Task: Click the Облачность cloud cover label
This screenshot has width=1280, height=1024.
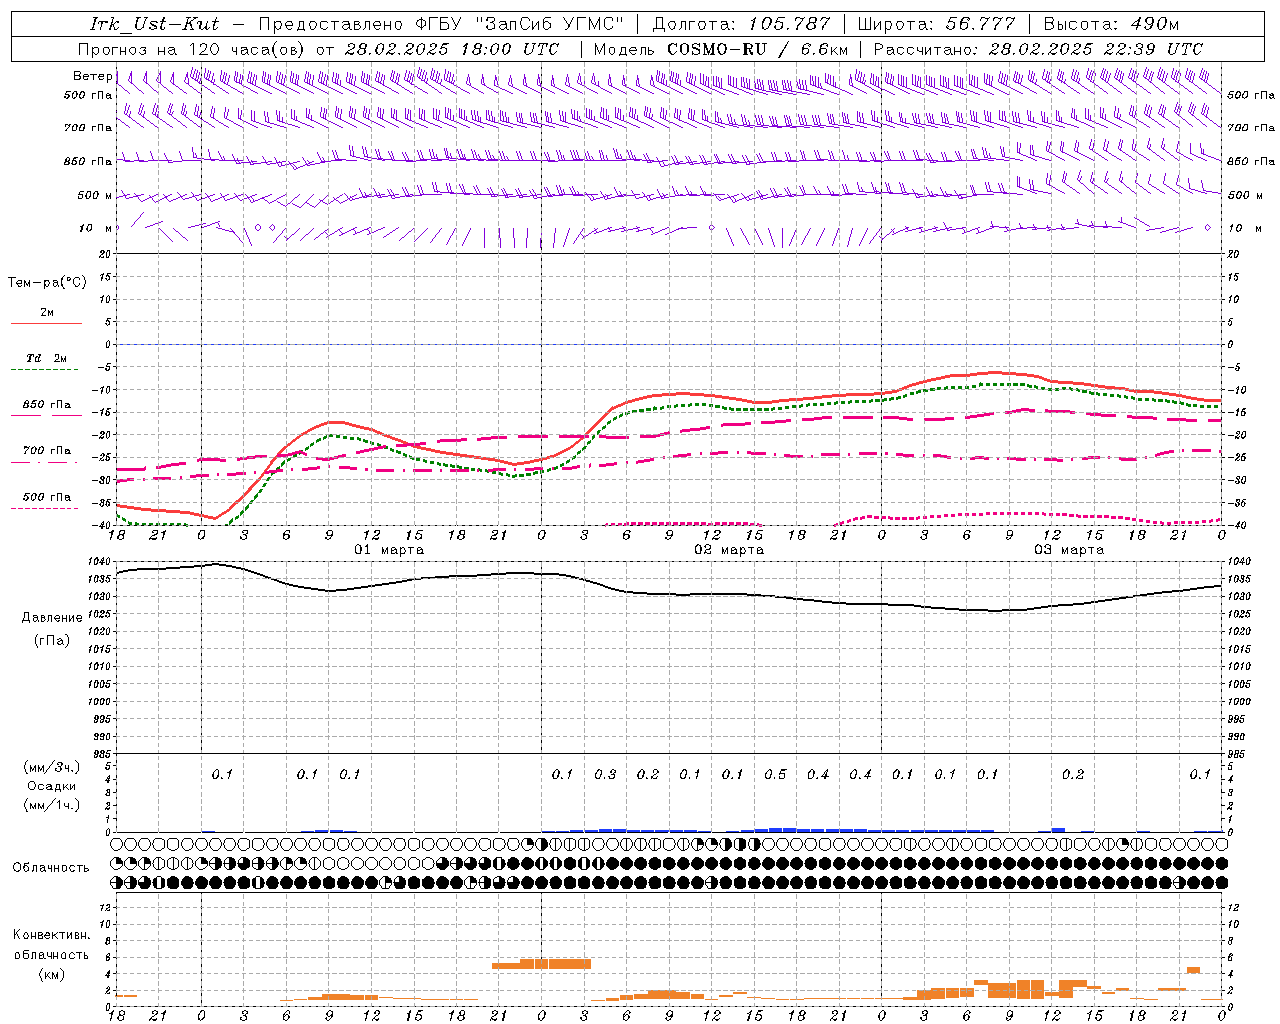Action: (x=51, y=868)
